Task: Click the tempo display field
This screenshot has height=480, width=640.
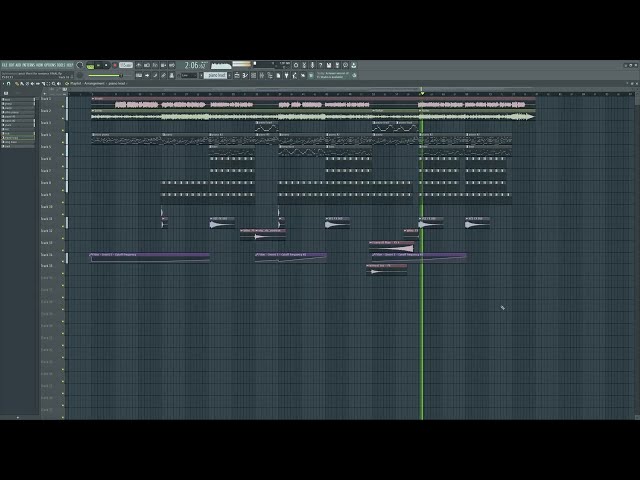Action: coord(126,65)
